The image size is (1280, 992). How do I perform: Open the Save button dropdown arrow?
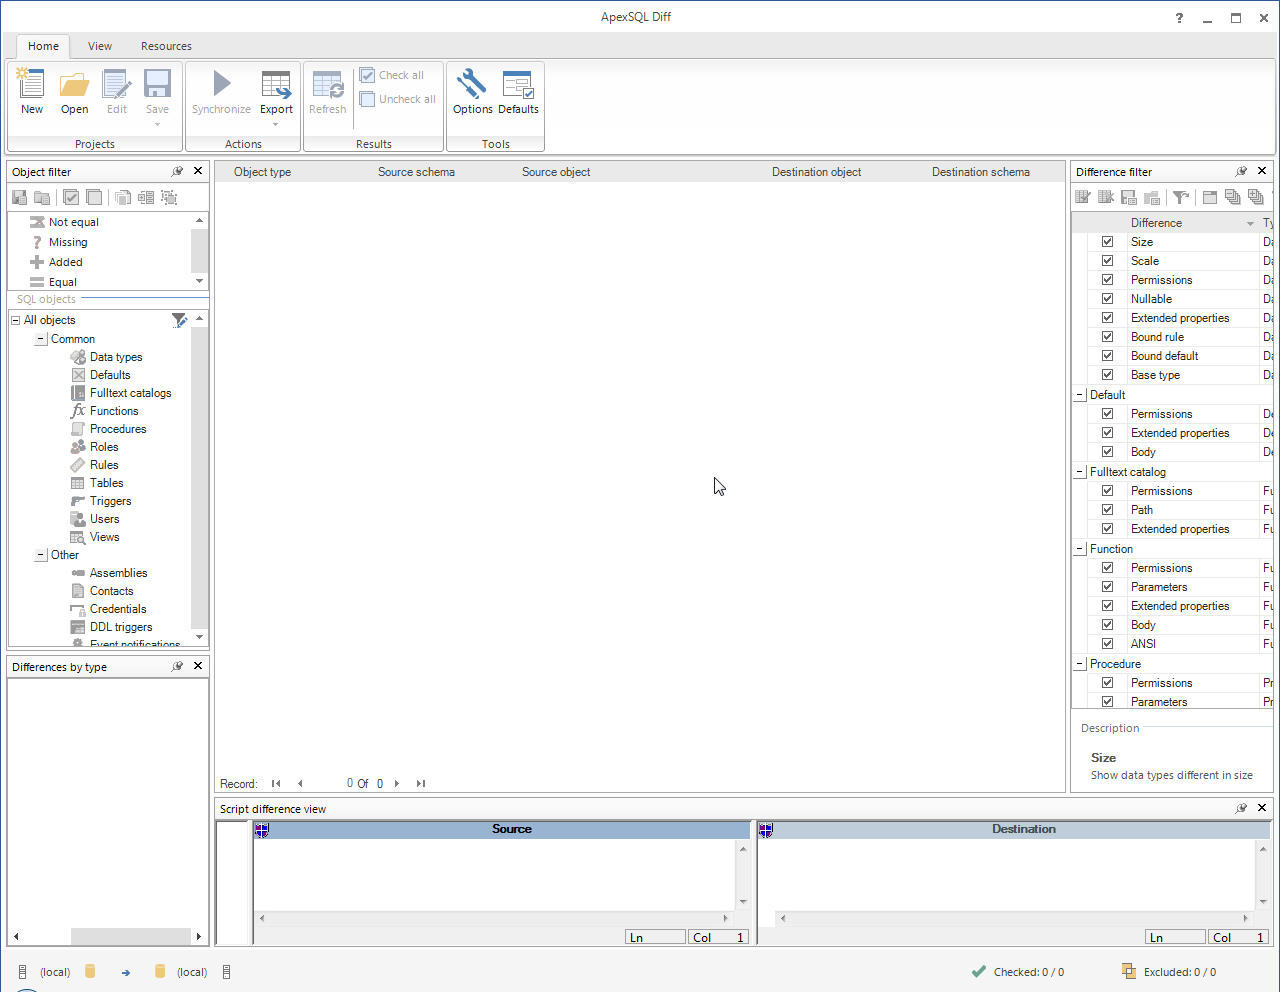pyautogui.click(x=157, y=125)
